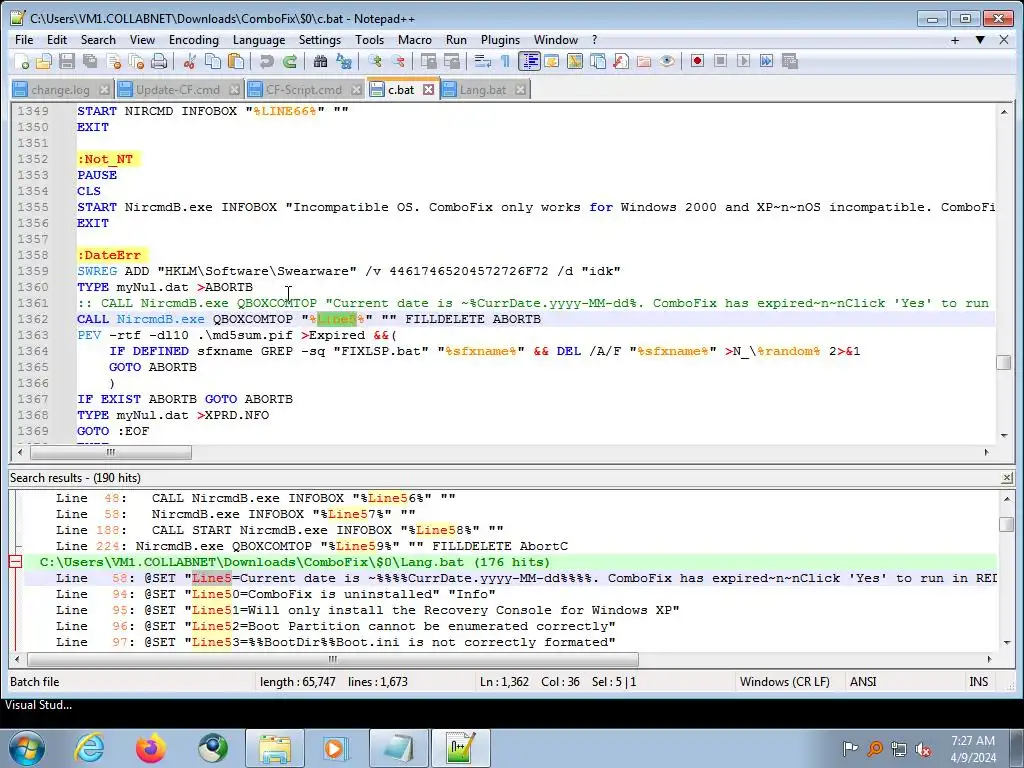Click the Copy toolbar icon
Viewport: 1024px width, 768px height.
(x=212, y=61)
